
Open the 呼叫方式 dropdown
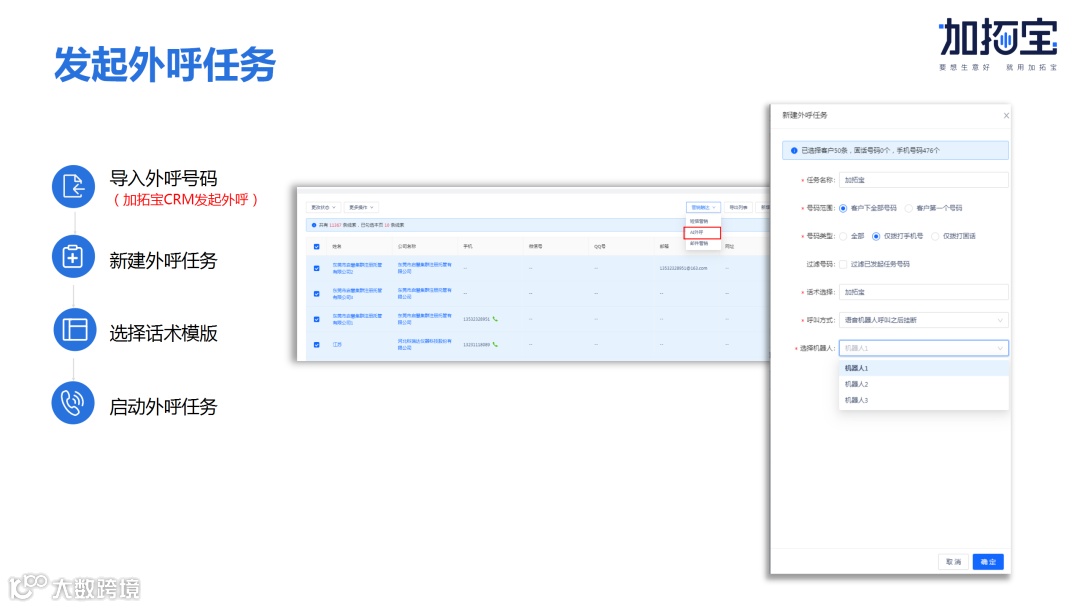coord(924,320)
